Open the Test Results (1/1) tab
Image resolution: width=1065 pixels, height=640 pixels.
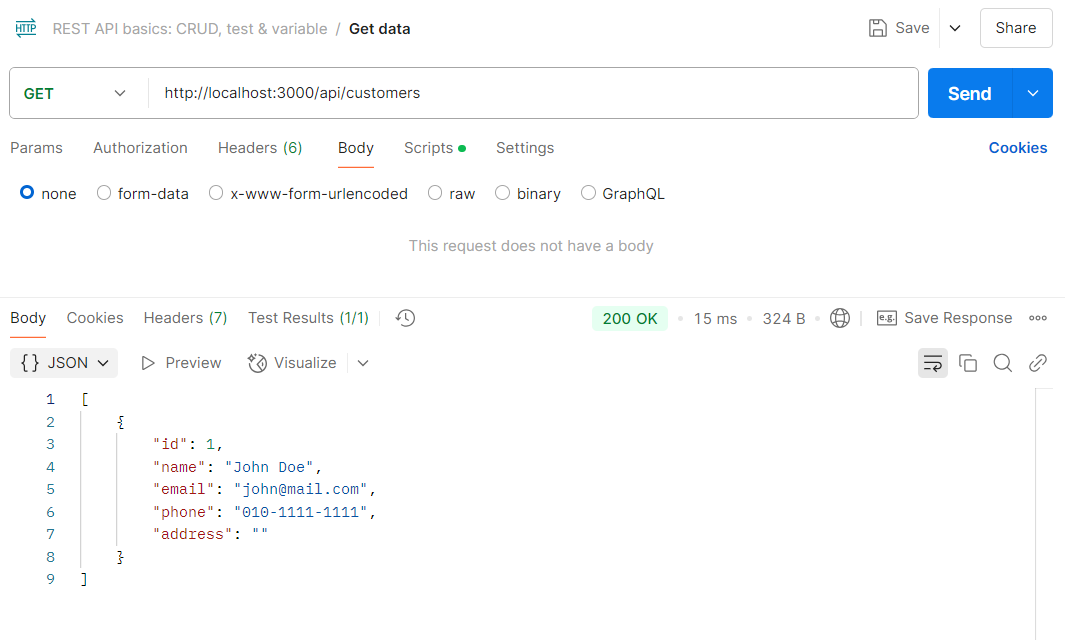(308, 318)
